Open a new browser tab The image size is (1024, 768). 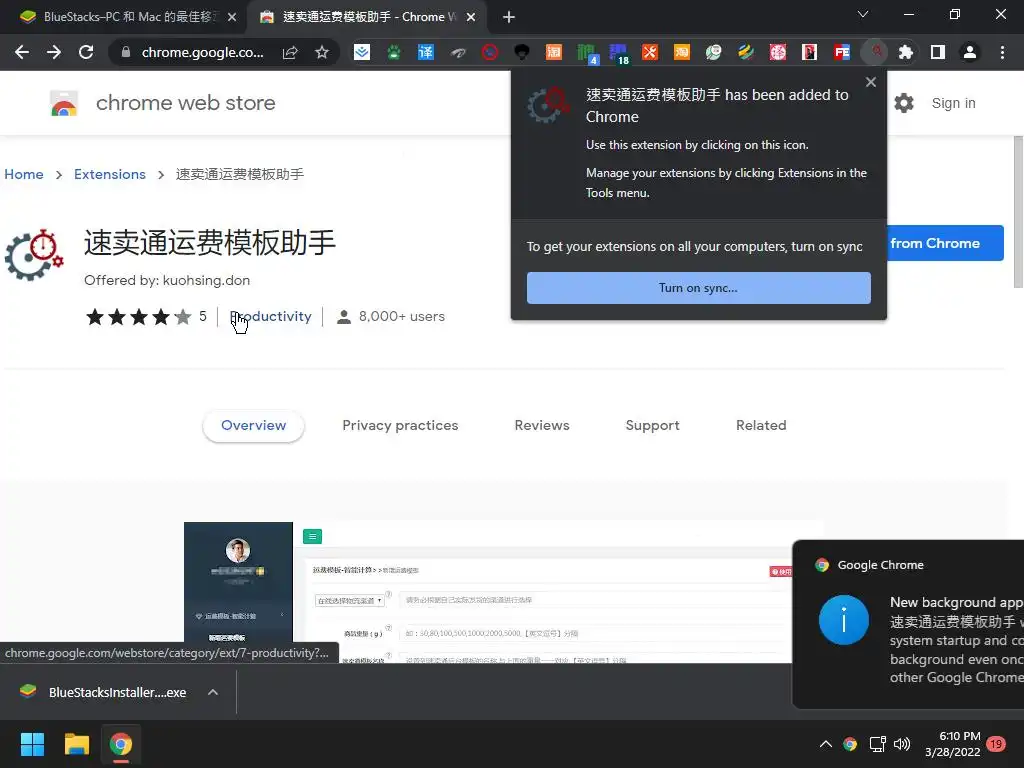[x=509, y=17]
